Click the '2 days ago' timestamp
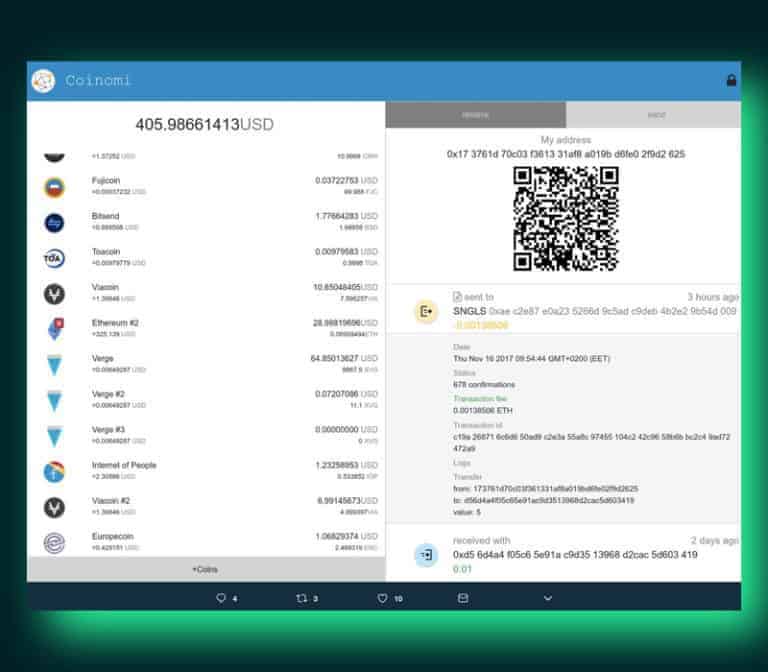This screenshot has width=768, height=672. [715, 540]
